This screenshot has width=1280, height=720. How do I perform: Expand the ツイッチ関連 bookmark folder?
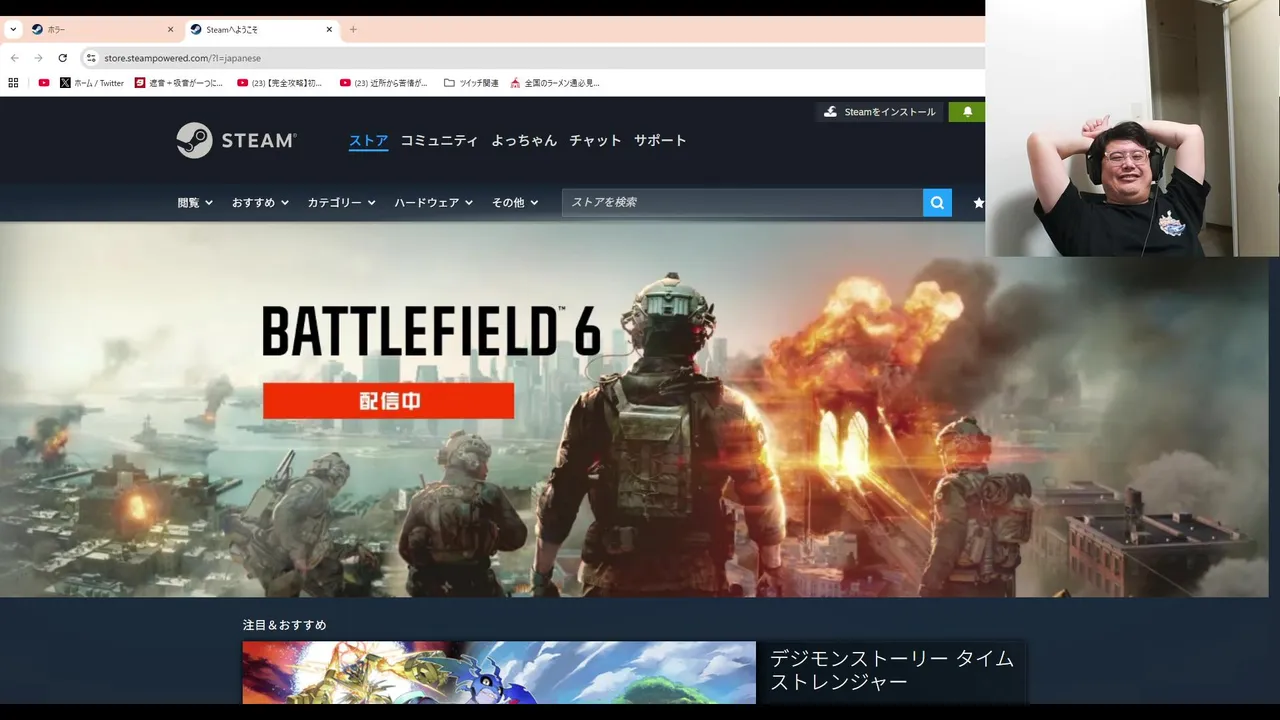(x=471, y=83)
